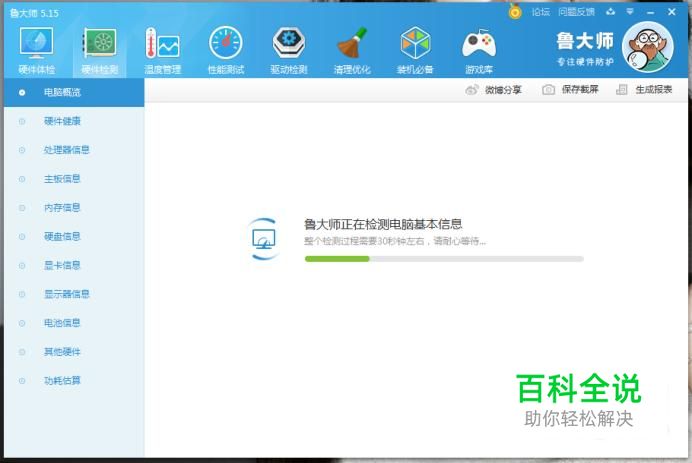Click the green detection progress bar
The image size is (692, 463).
tap(444, 259)
